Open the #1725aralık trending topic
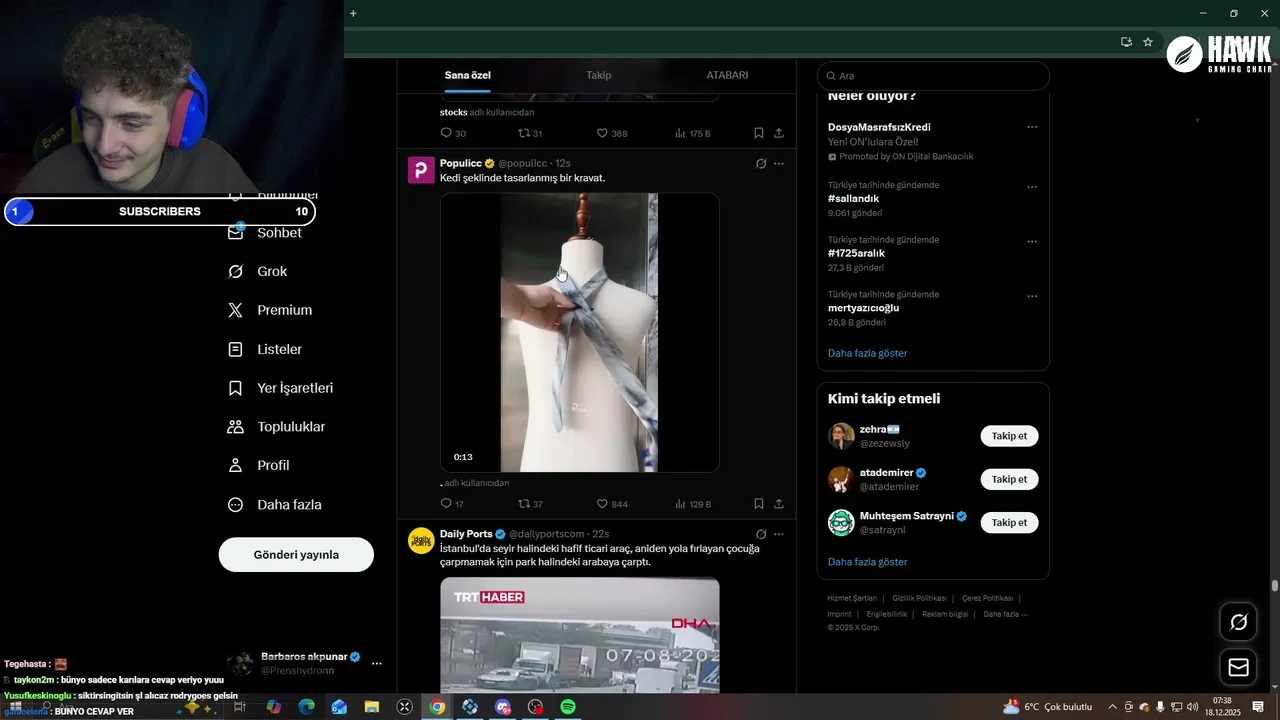1280x720 pixels. [857, 254]
